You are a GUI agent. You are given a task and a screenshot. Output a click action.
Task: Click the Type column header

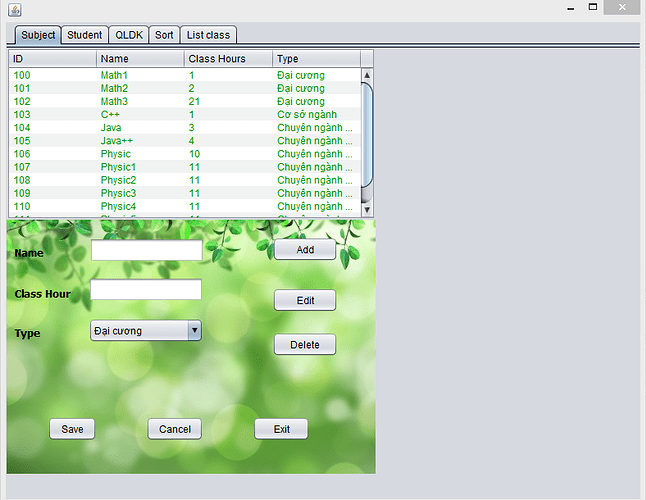click(315, 59)
